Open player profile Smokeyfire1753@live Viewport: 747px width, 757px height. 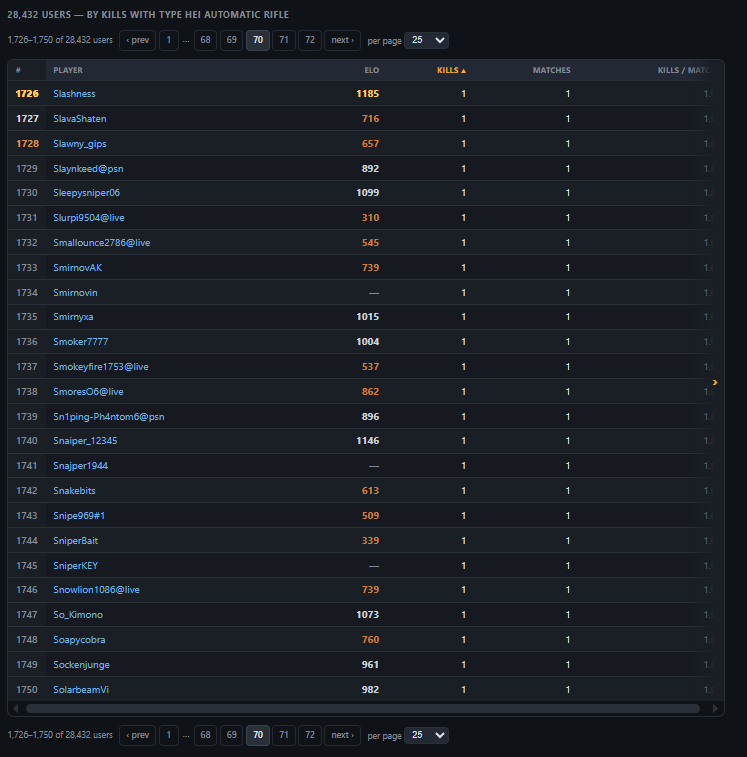coord(100,367)
